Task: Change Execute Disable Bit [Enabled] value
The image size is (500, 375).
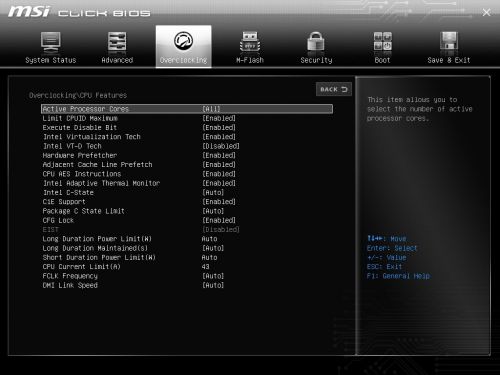Action: tap(219, 128)
